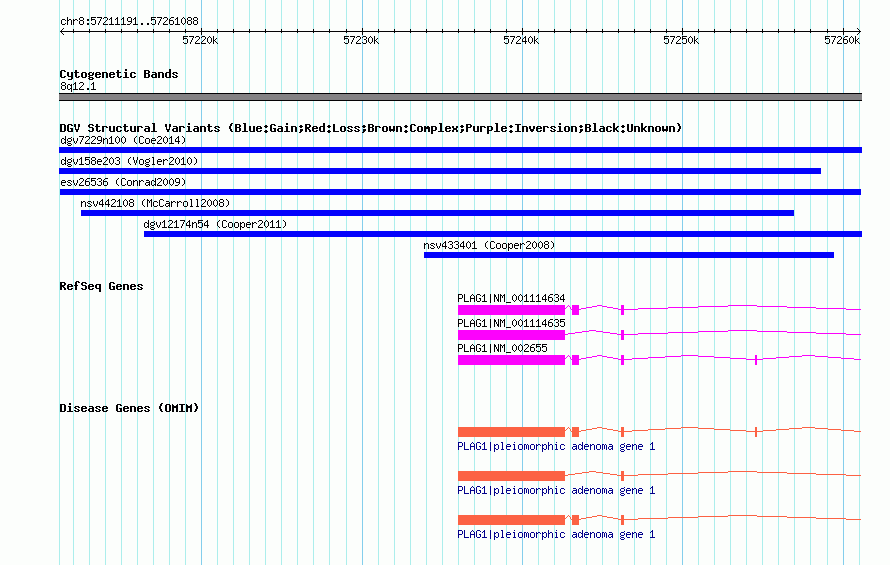Viewport: 890px width, 565px height.
Task: Click the first OMIM PLAG1 orange gene block
Action: [511, 432]
